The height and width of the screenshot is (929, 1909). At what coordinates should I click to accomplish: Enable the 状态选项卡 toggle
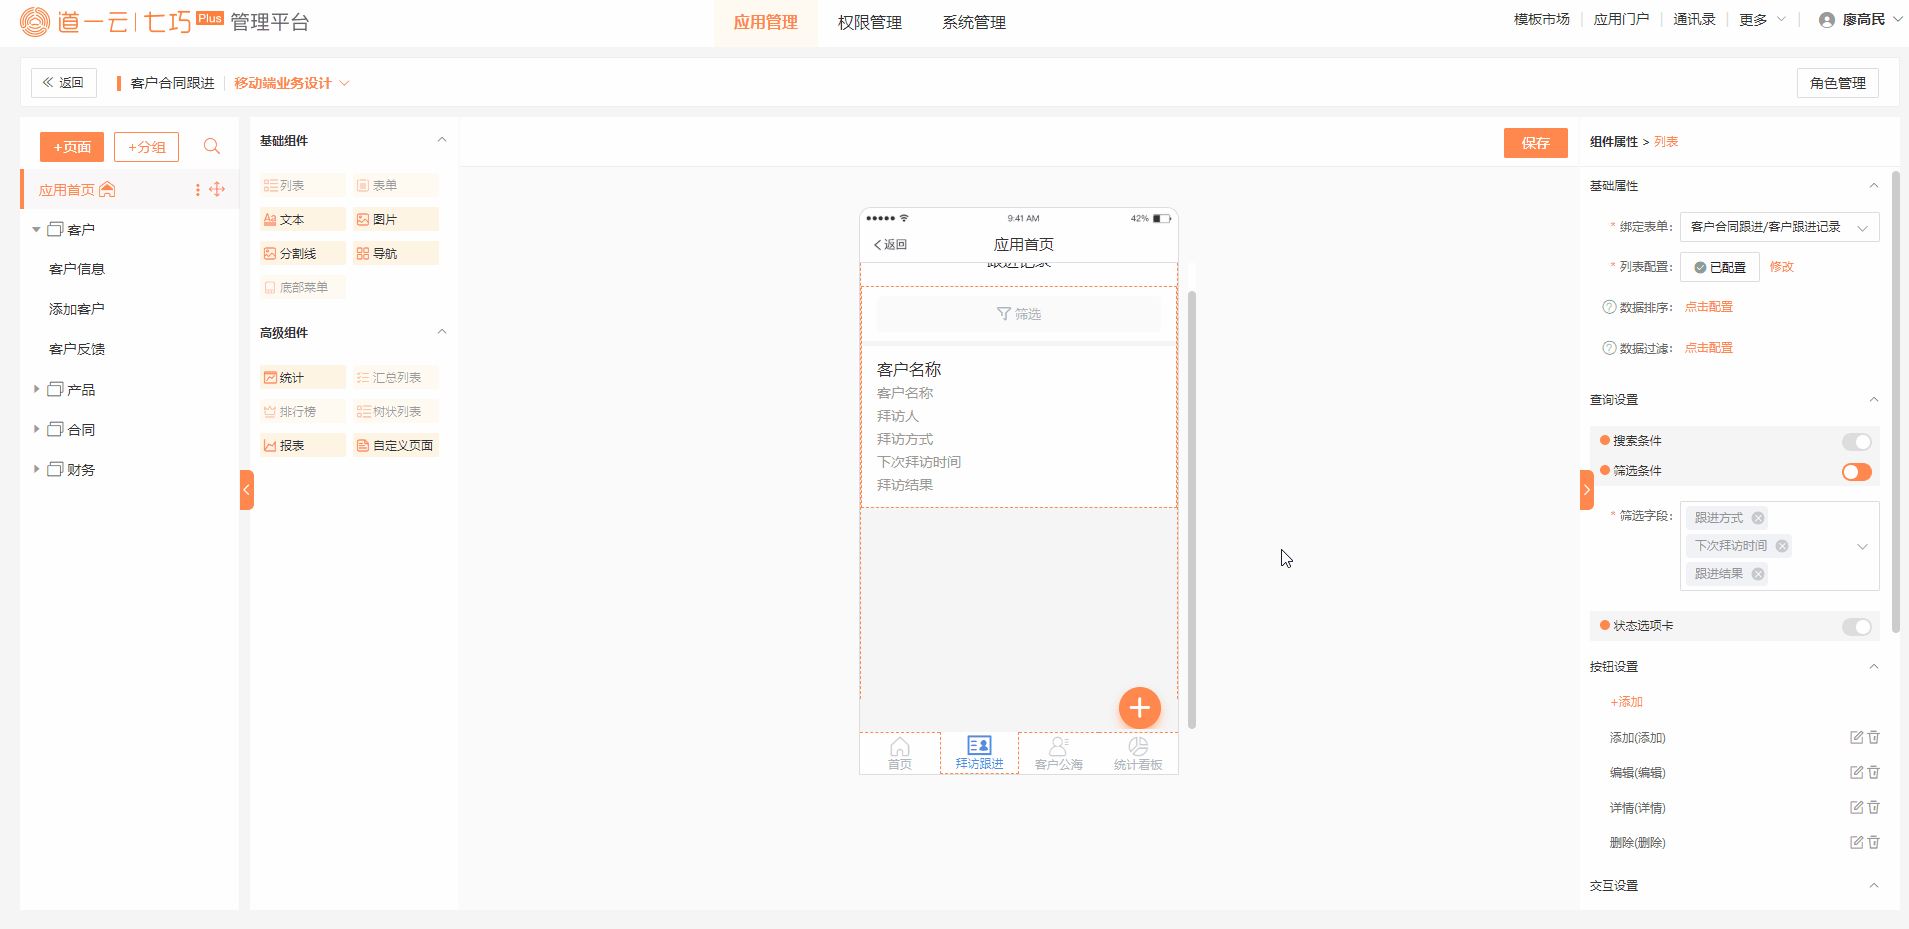click(x=1856, y=627)
